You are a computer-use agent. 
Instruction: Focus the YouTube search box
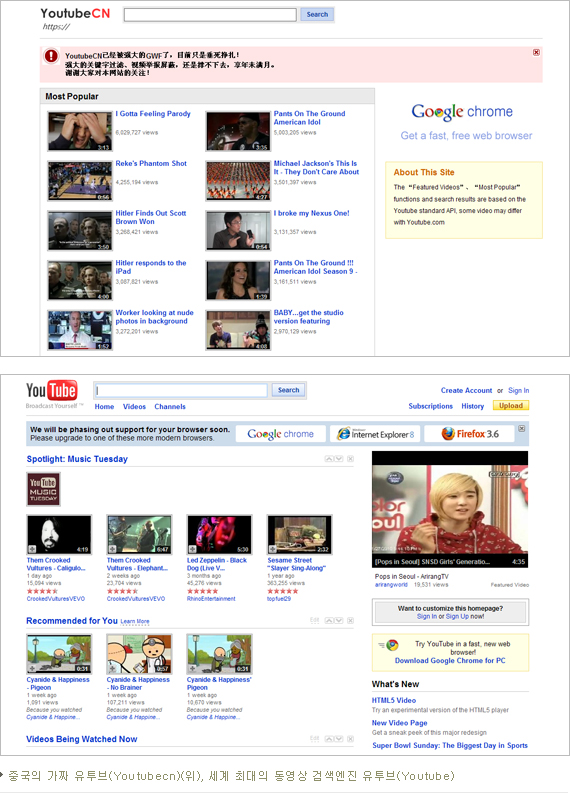tap(181, 390)
